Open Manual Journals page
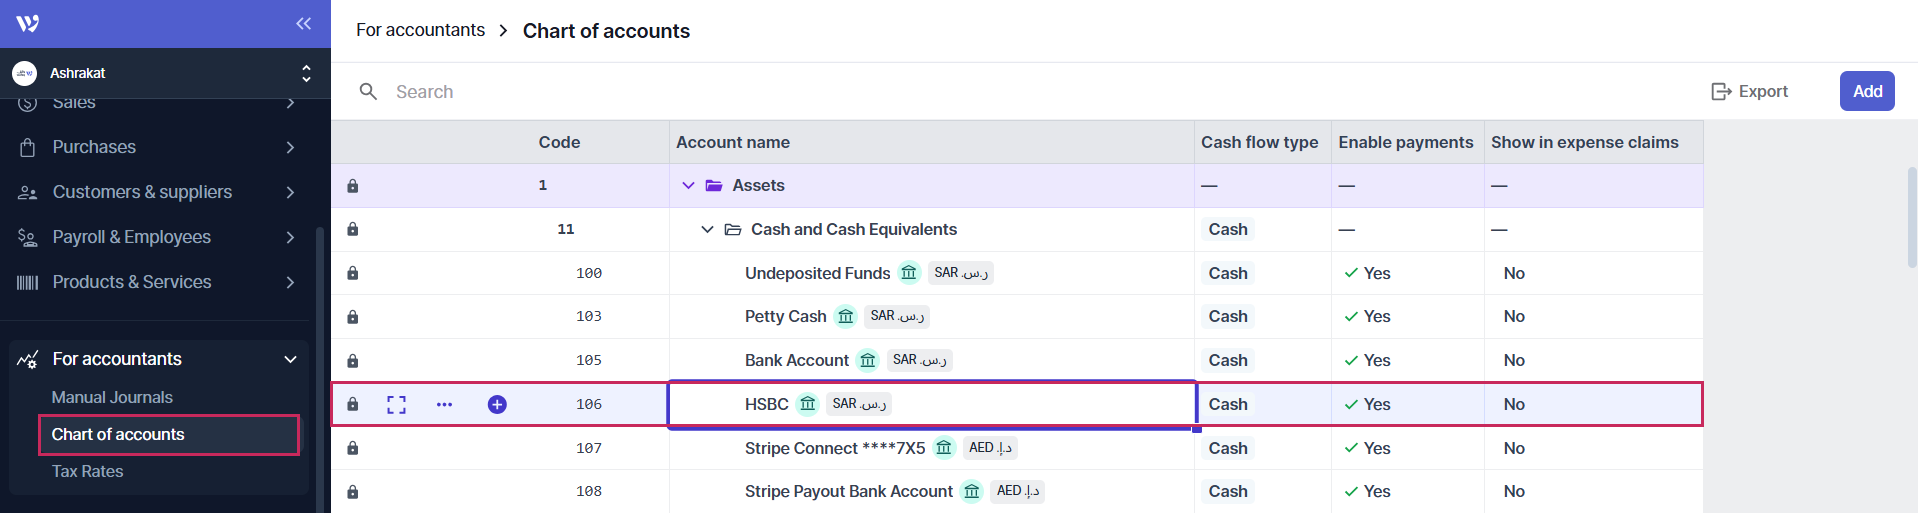 point(112,397)
